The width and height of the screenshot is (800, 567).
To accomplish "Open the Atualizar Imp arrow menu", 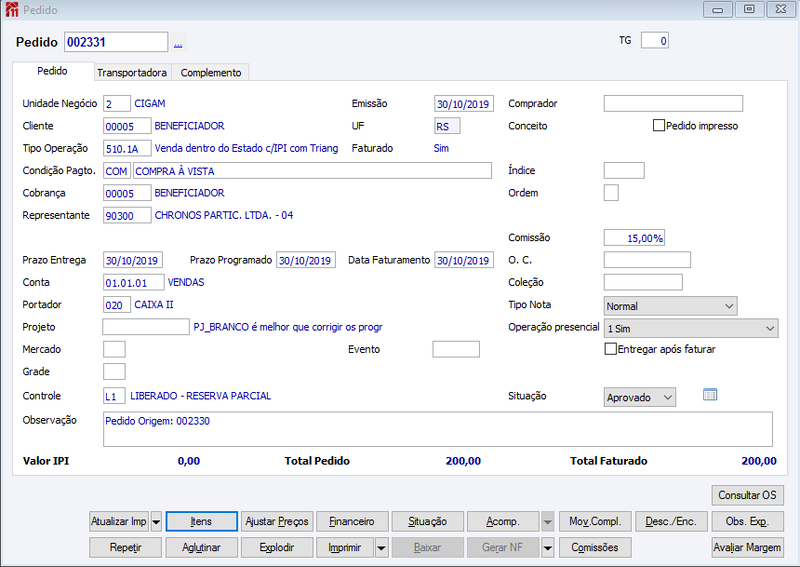I will 156,522.
